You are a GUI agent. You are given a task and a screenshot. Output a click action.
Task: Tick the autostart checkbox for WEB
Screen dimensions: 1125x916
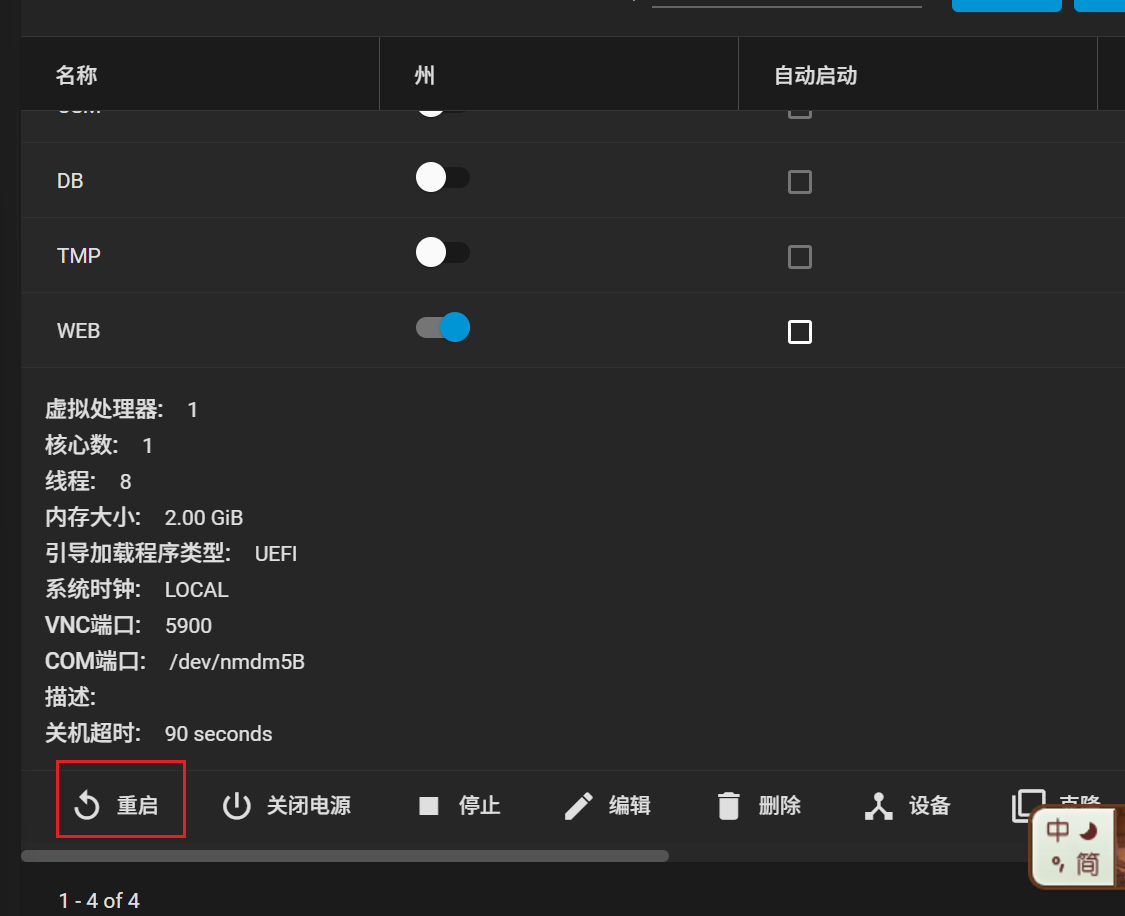800,332
